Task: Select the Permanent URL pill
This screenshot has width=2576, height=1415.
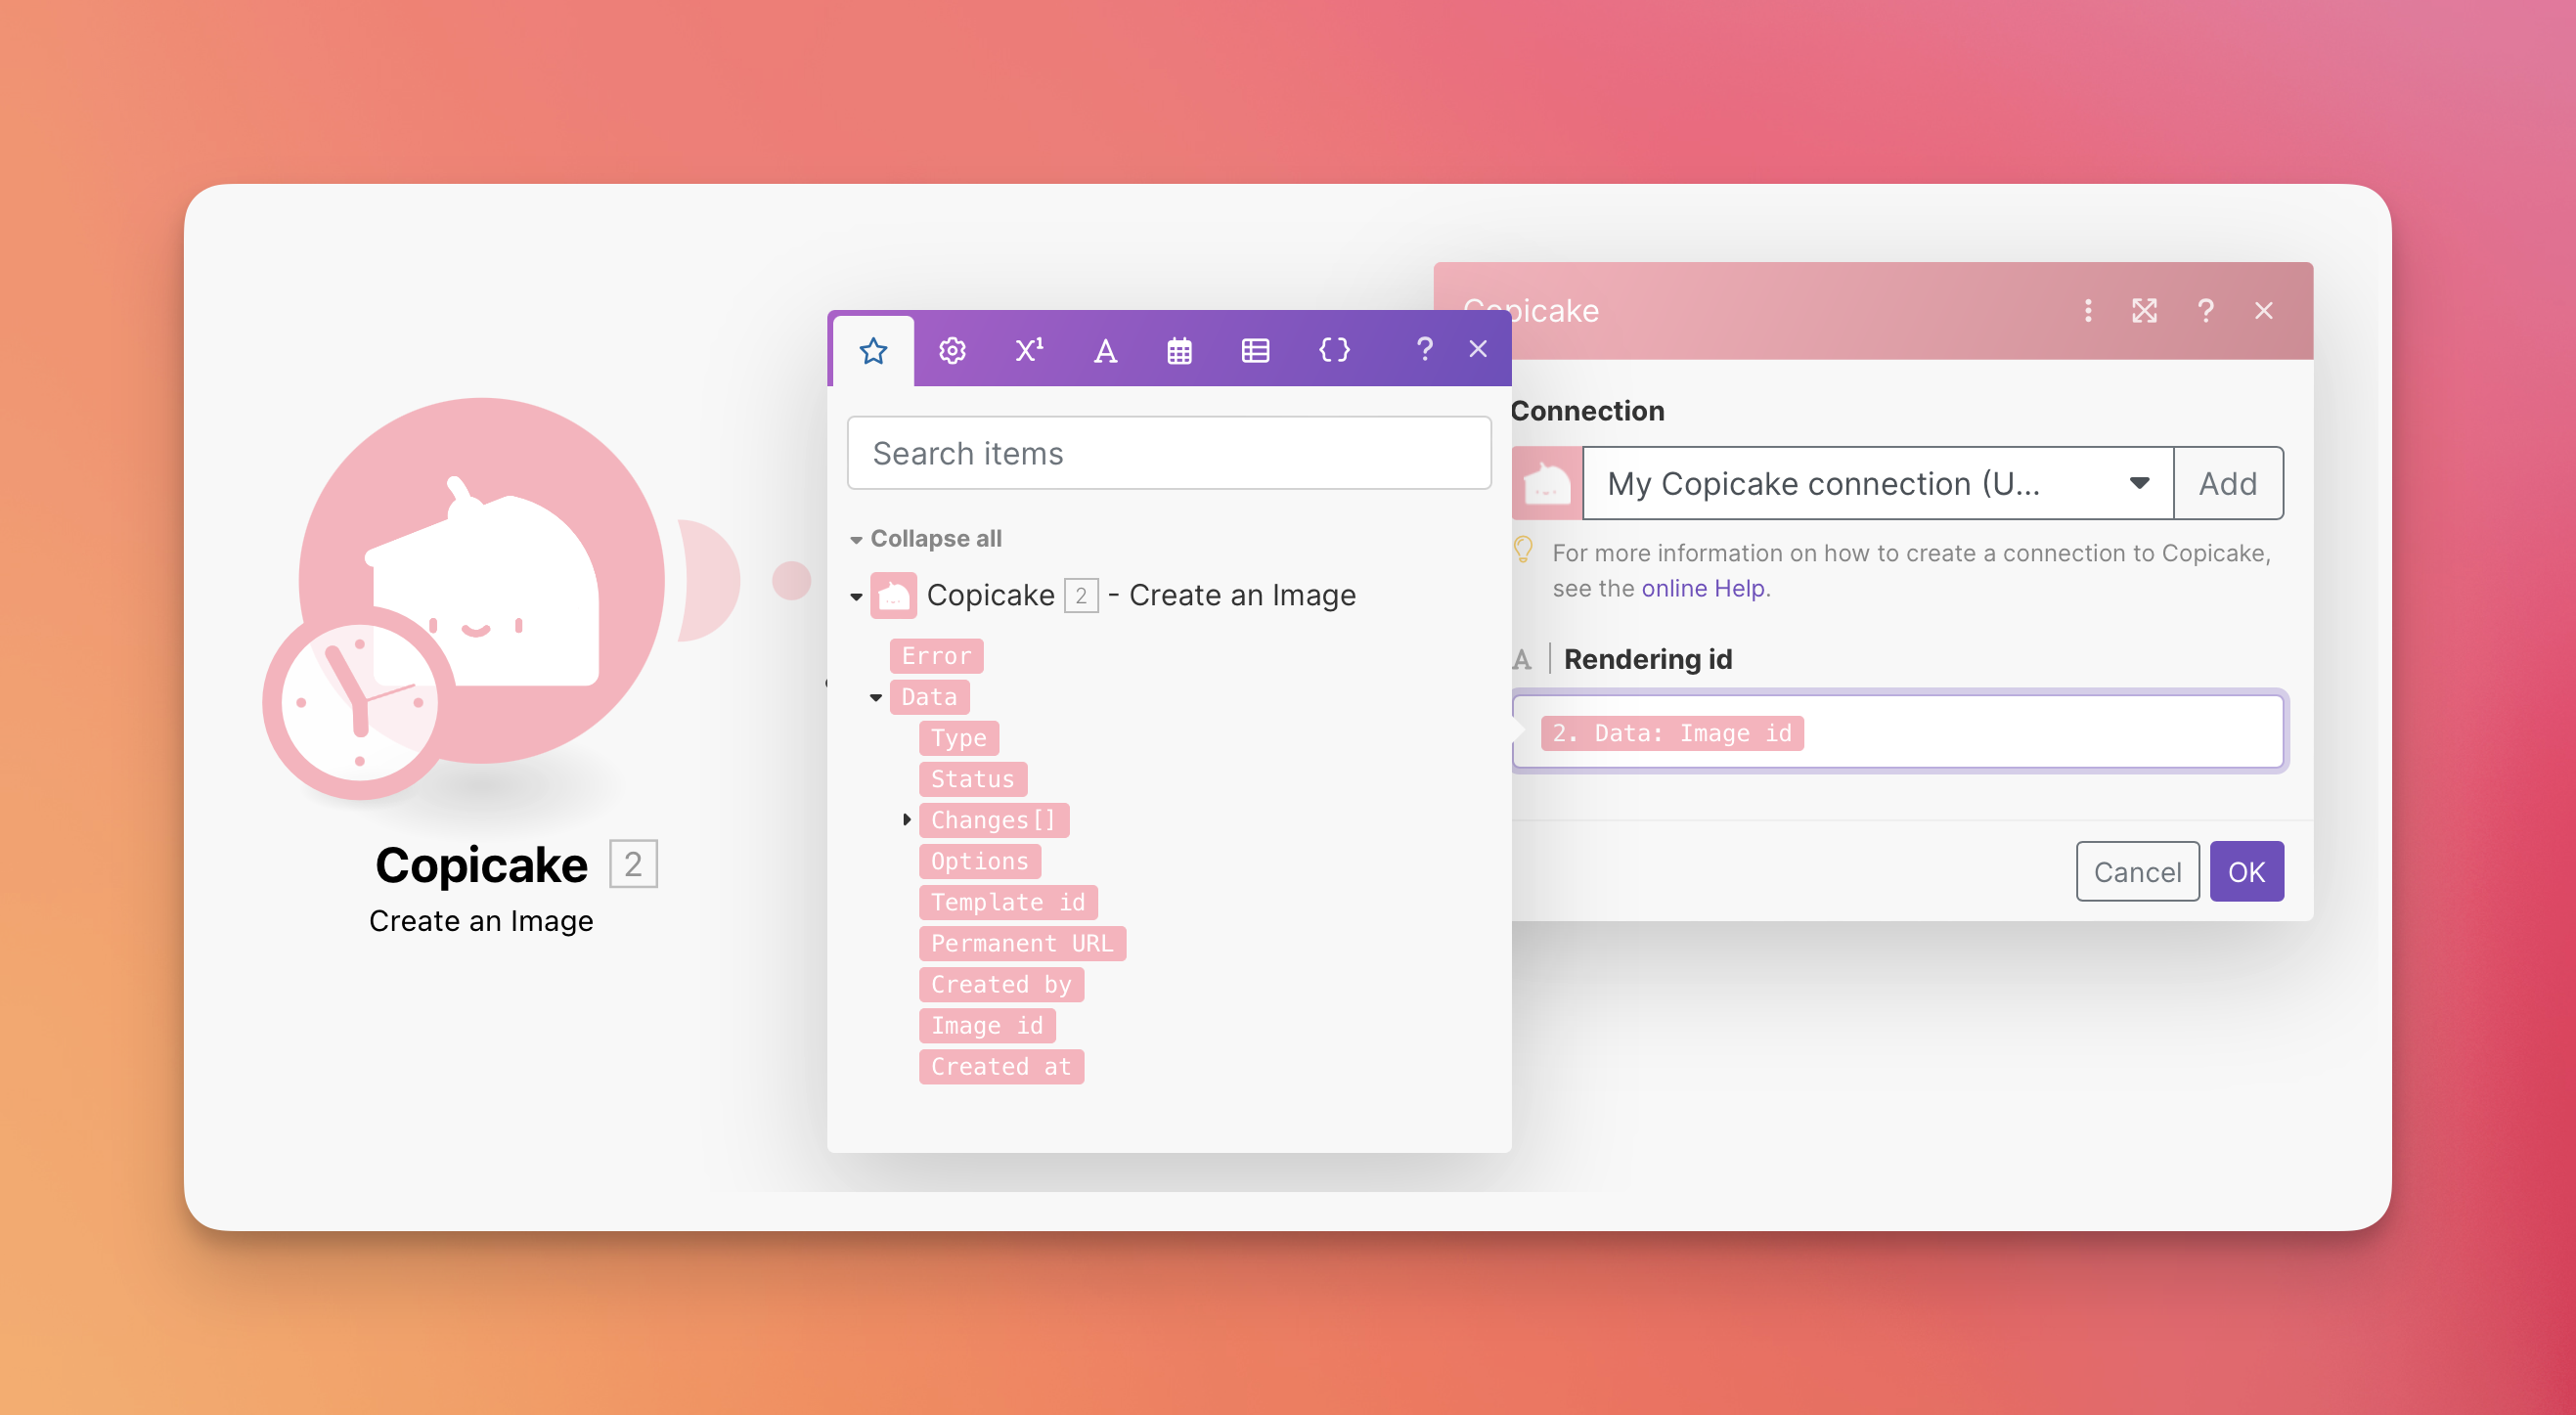Action: tap(1022, 943)
